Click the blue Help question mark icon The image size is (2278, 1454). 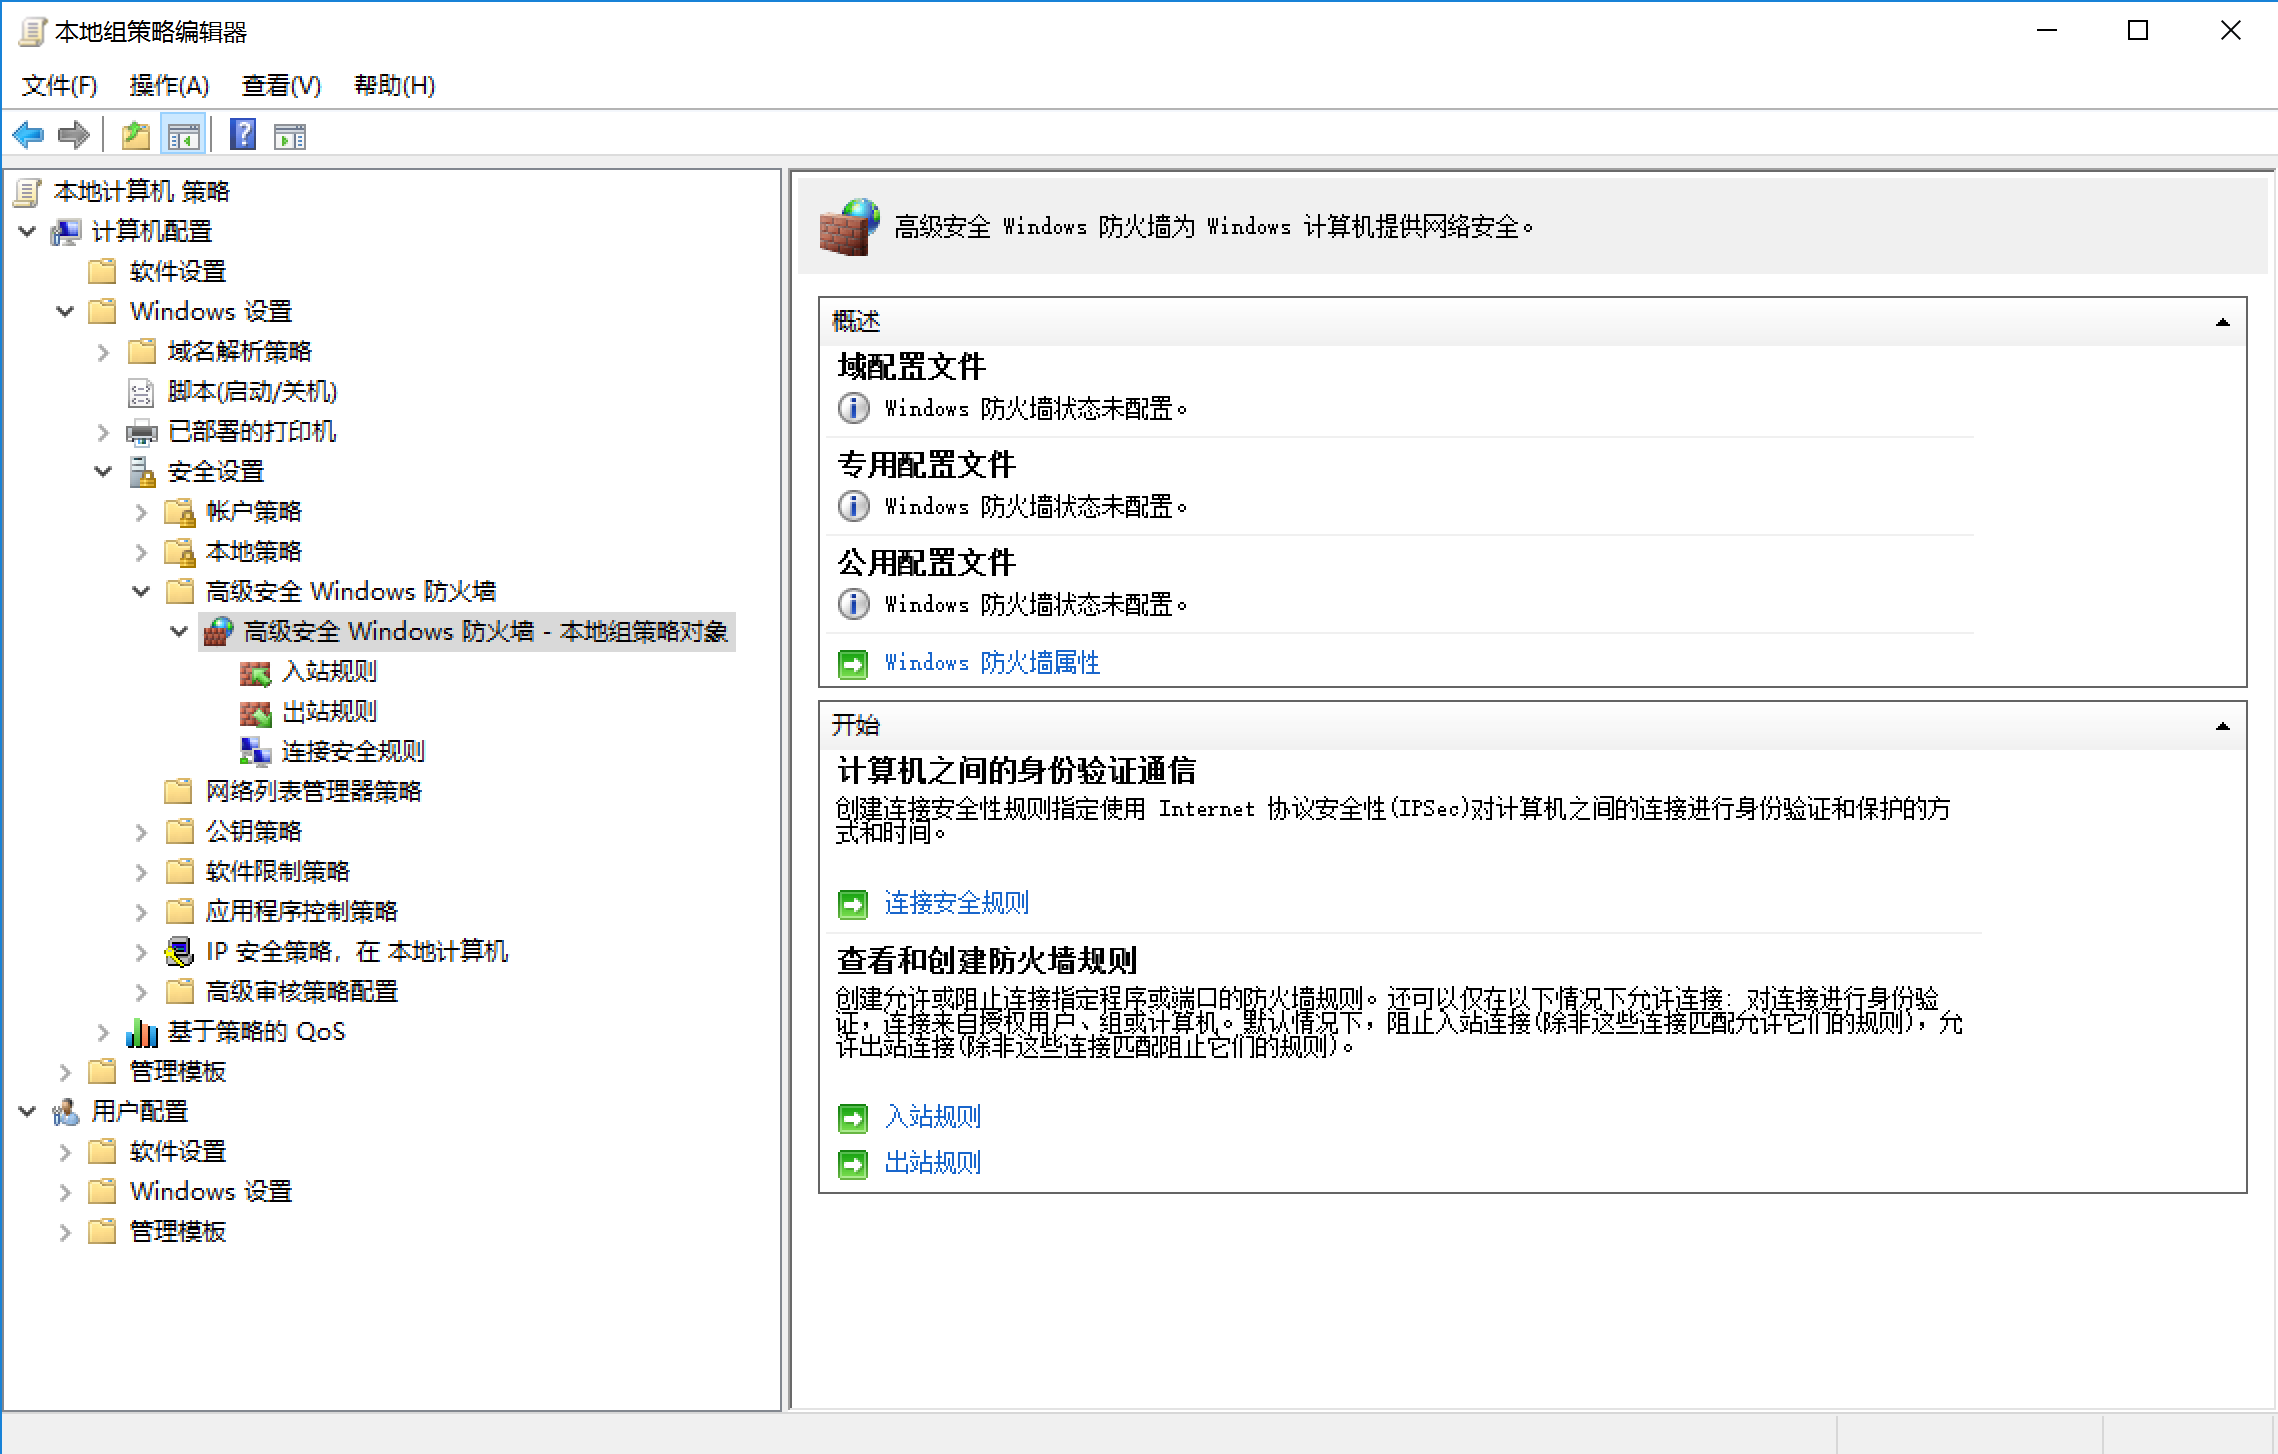click(x=243, y=135)
